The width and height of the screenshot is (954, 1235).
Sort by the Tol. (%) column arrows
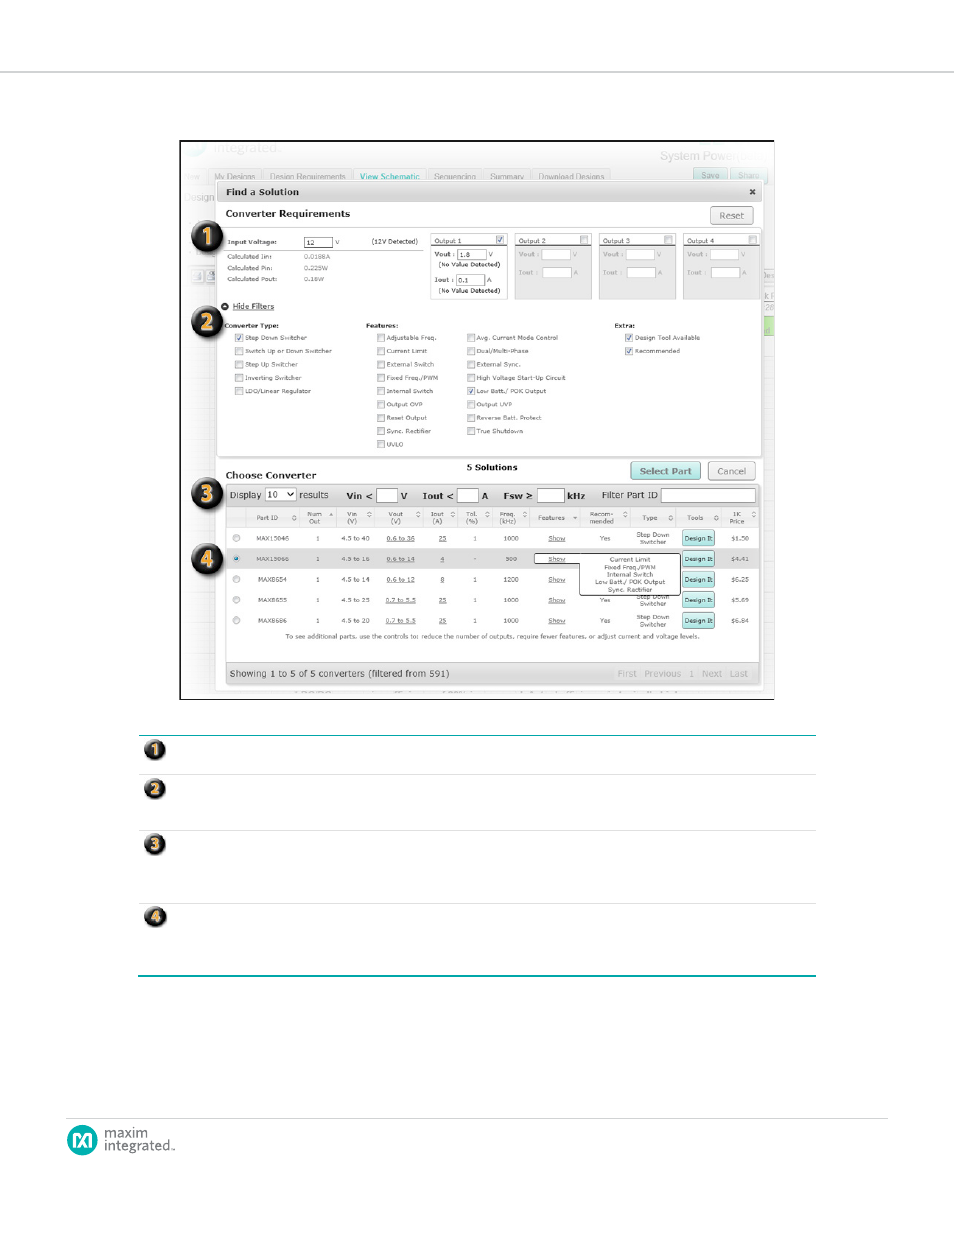tap(487, 515)
